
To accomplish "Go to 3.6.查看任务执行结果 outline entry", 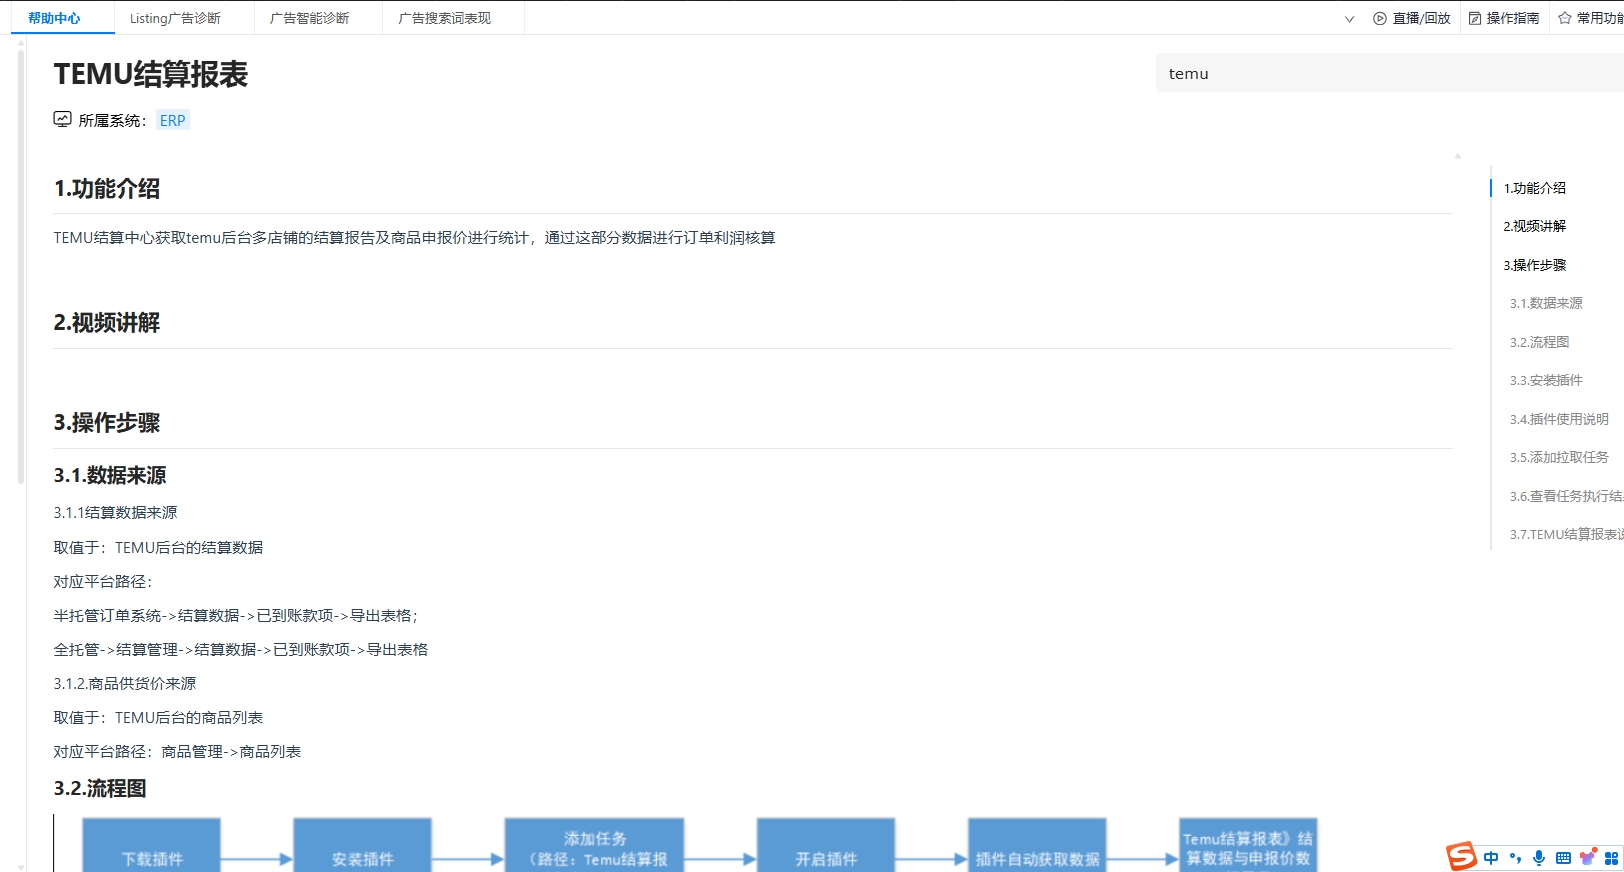I will click(1566, 496).
